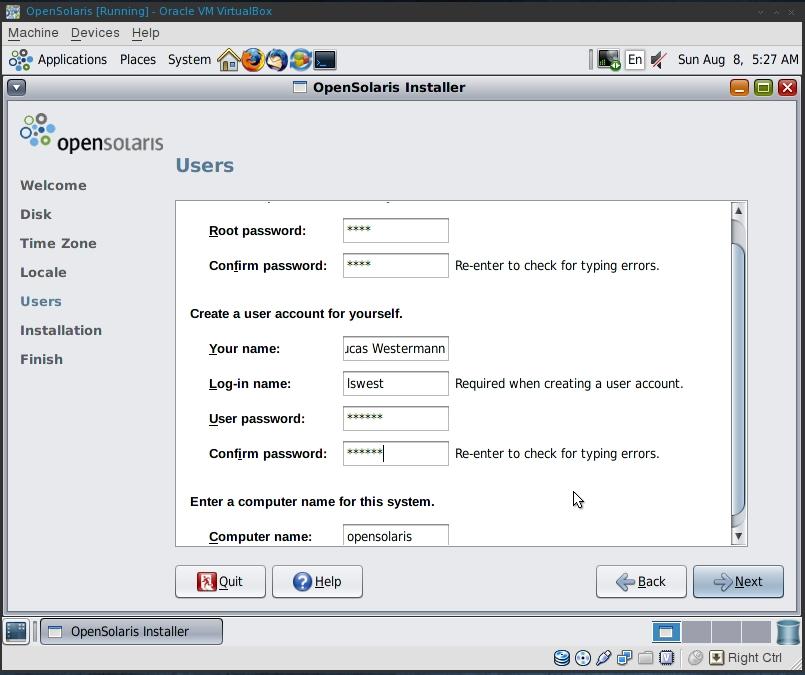Image resolution: width=805 pixels, height=675 pixels.
Task: Open the Applications menu
Action: 72,60
